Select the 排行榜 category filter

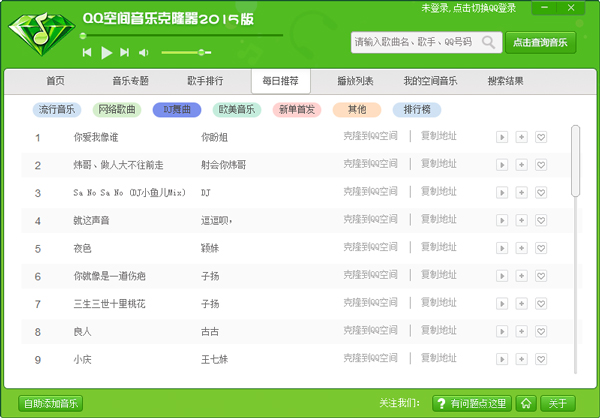[416, 110]
